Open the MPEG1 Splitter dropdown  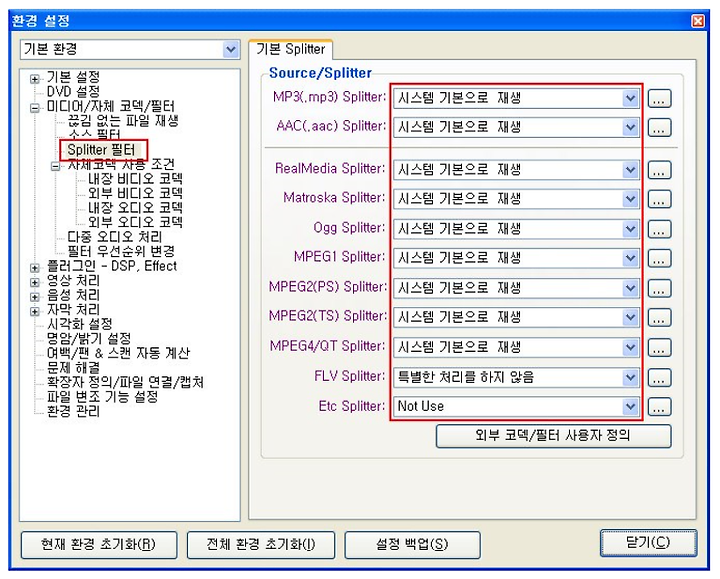coord(516,258)
